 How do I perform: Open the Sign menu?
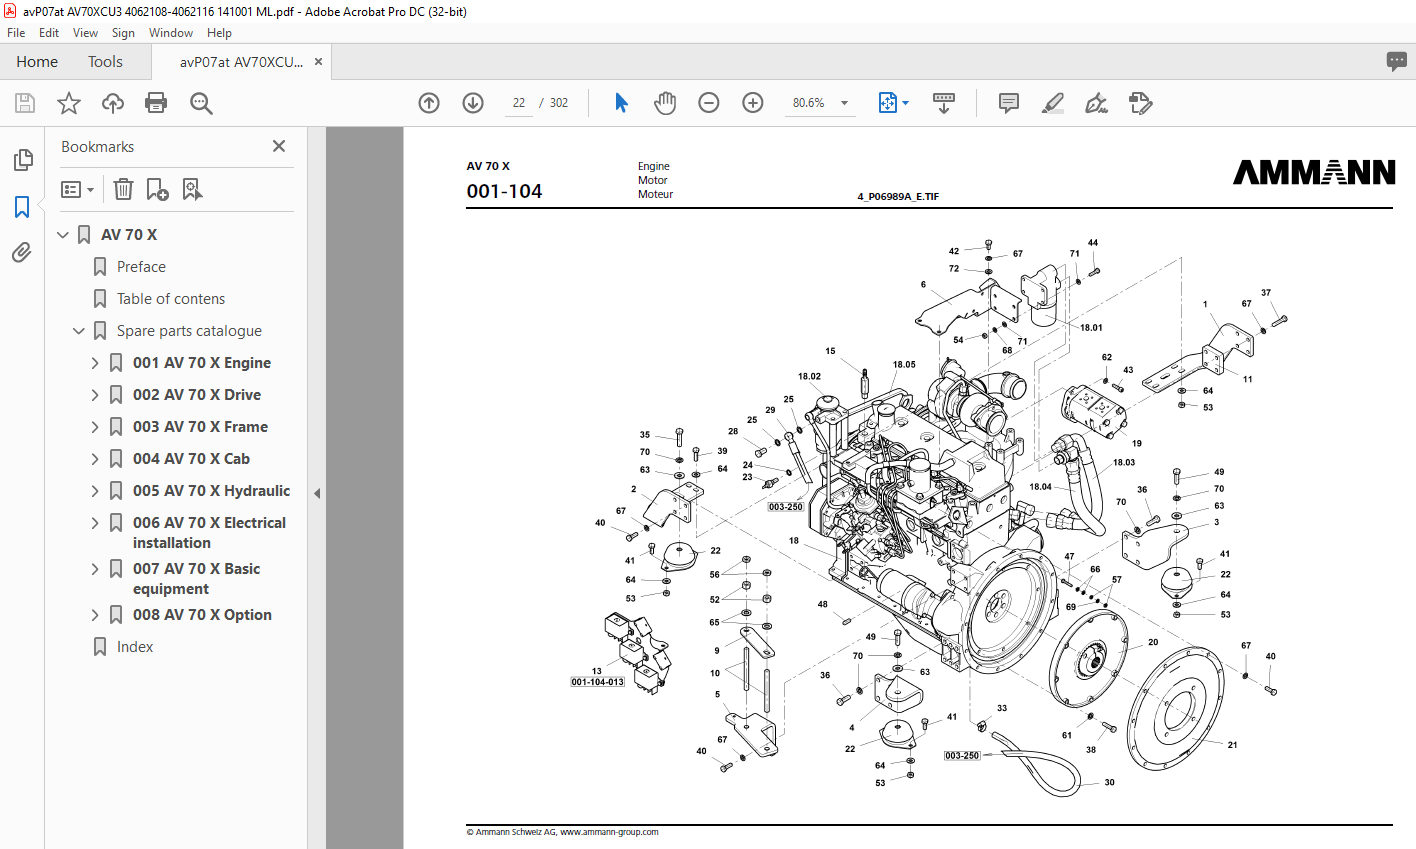pyautogui.click(x=123, y=33)
